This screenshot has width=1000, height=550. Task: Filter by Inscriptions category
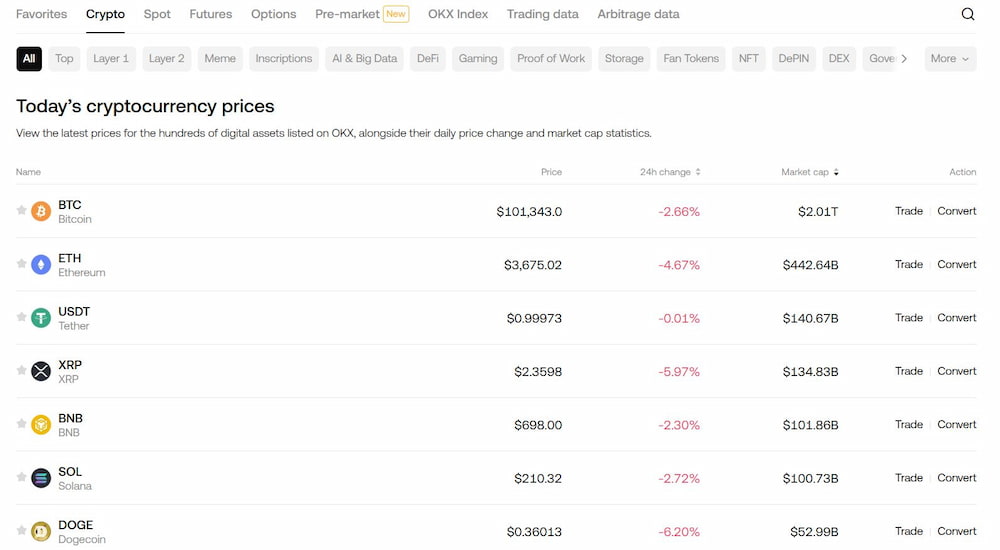coord(284,59)
